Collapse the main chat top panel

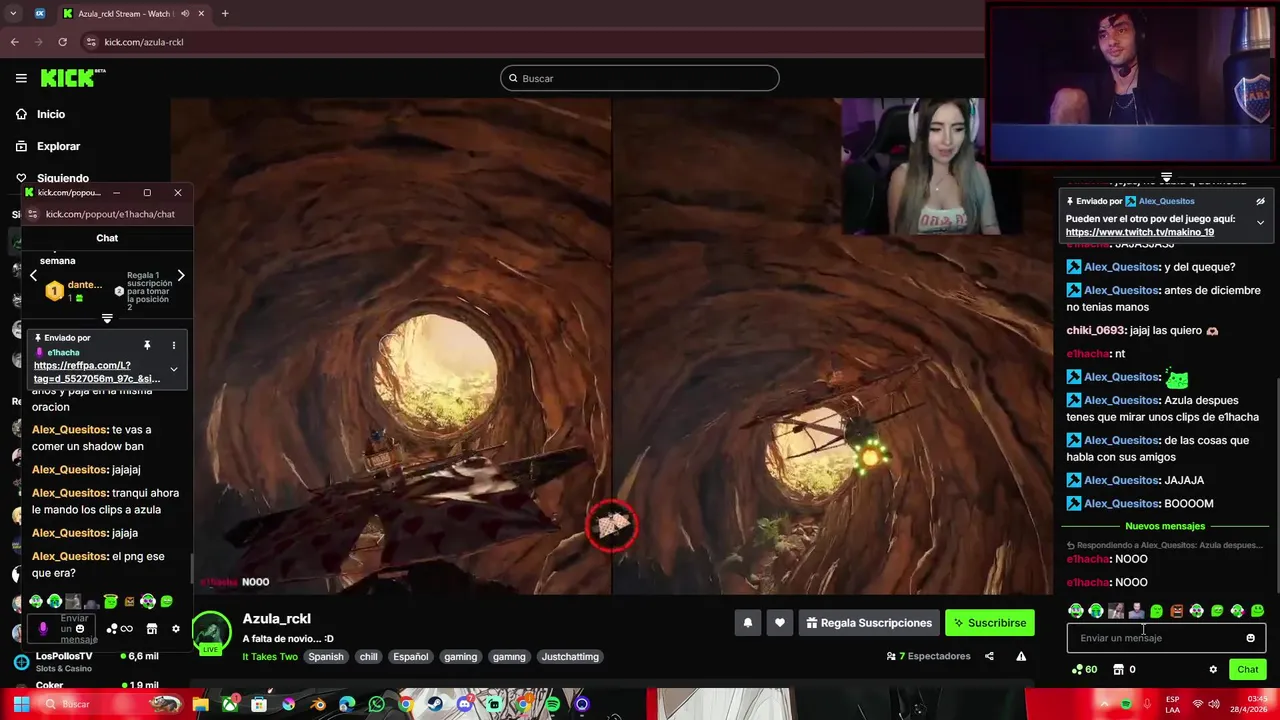[1166, 177]
